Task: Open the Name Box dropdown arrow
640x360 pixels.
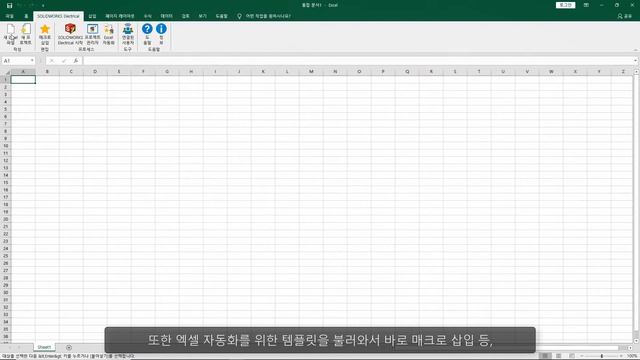Action: click(32, 60)
